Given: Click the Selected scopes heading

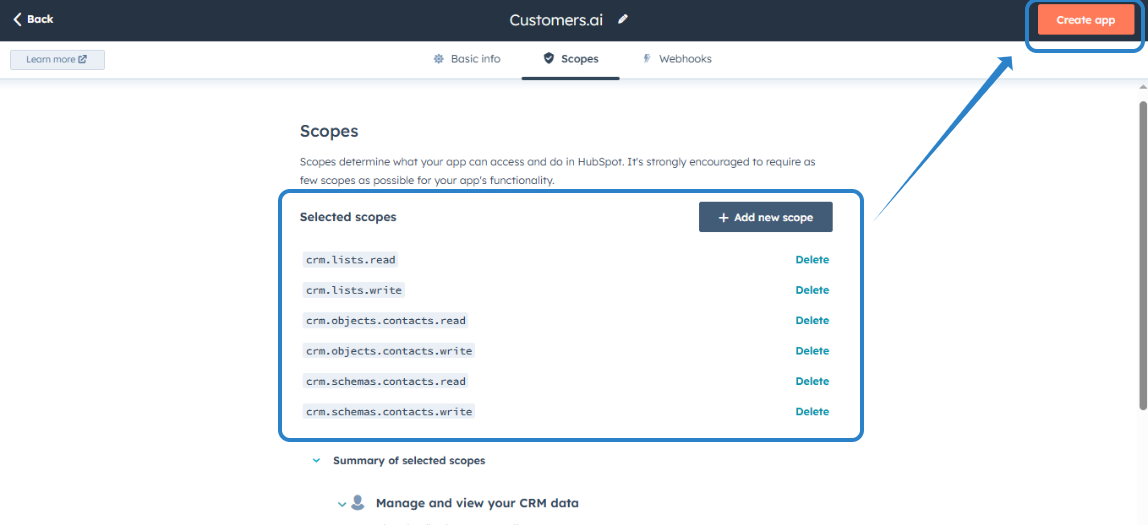Looking at the screenshot, I should click(x=348, y=217).
